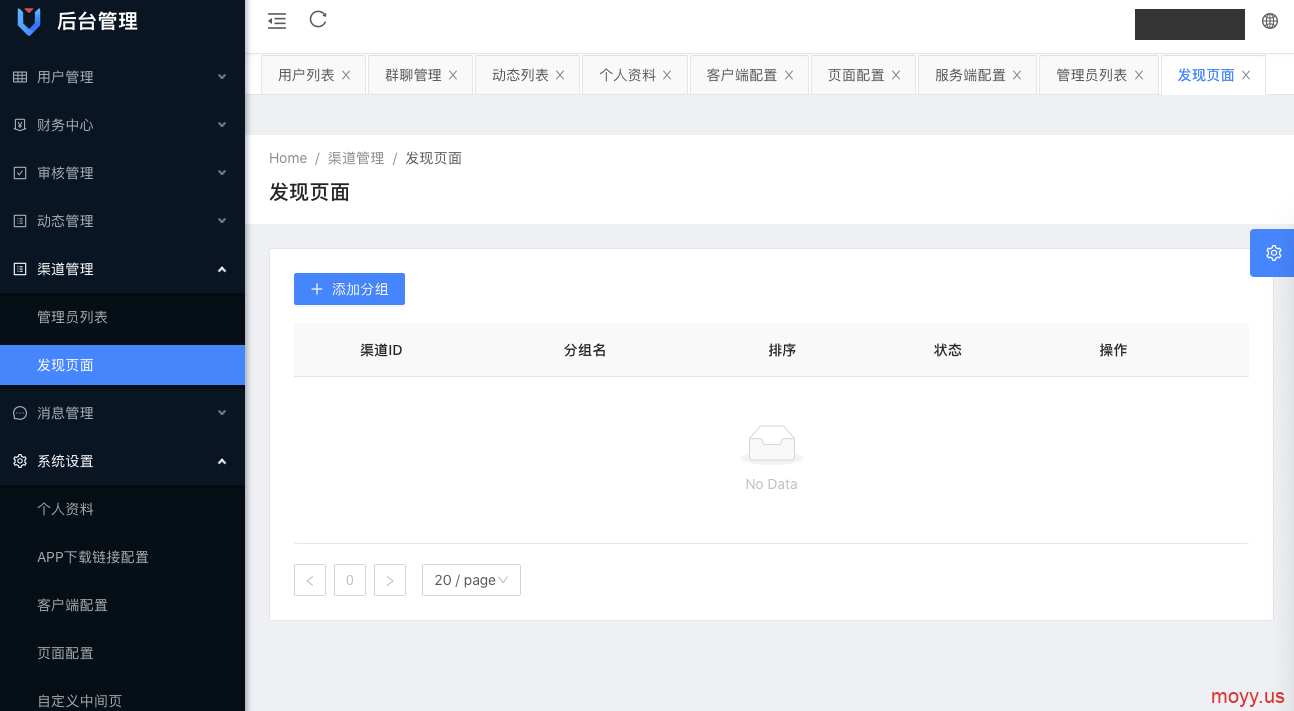Open 个人资料 in the sidebar
Image resolution: width=1294 pixels, height=711 pixels.
click(122, 509)
